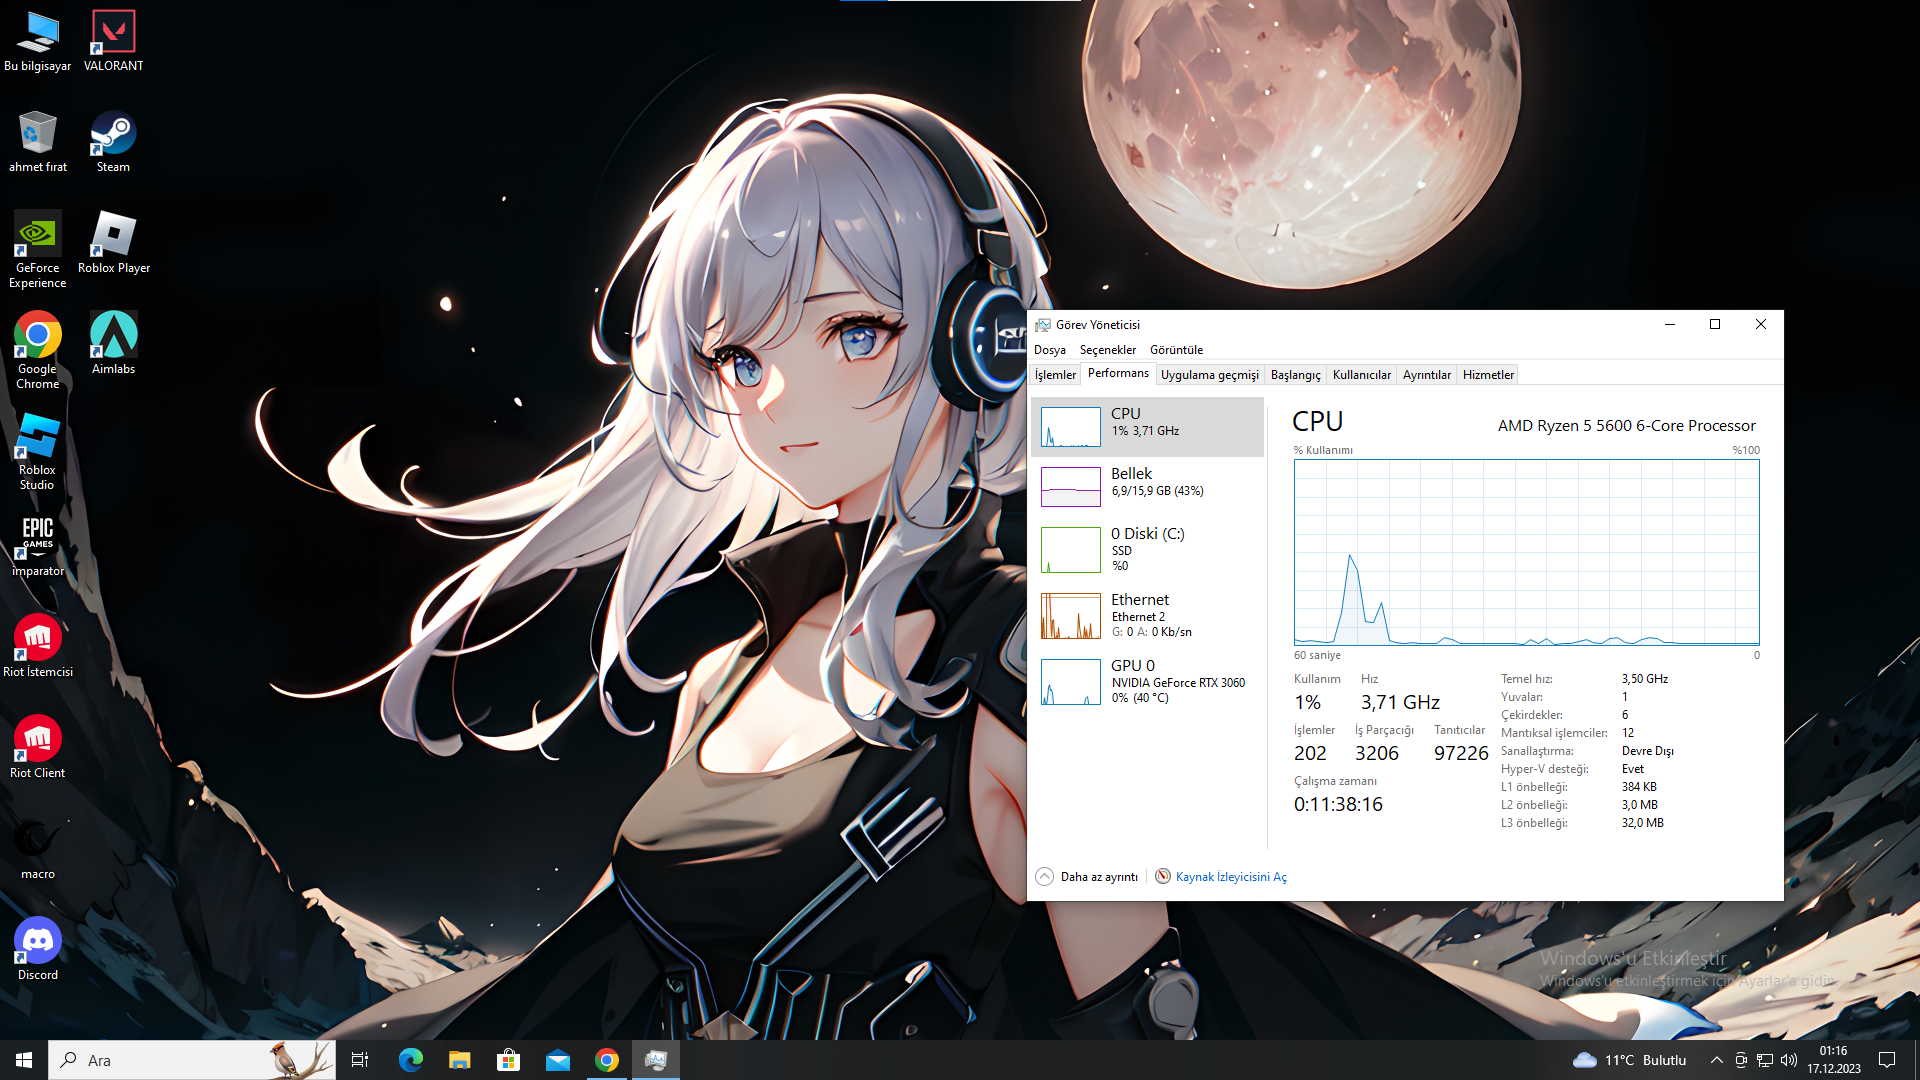Select GPU 0 performance entry

coord(1147,681)
